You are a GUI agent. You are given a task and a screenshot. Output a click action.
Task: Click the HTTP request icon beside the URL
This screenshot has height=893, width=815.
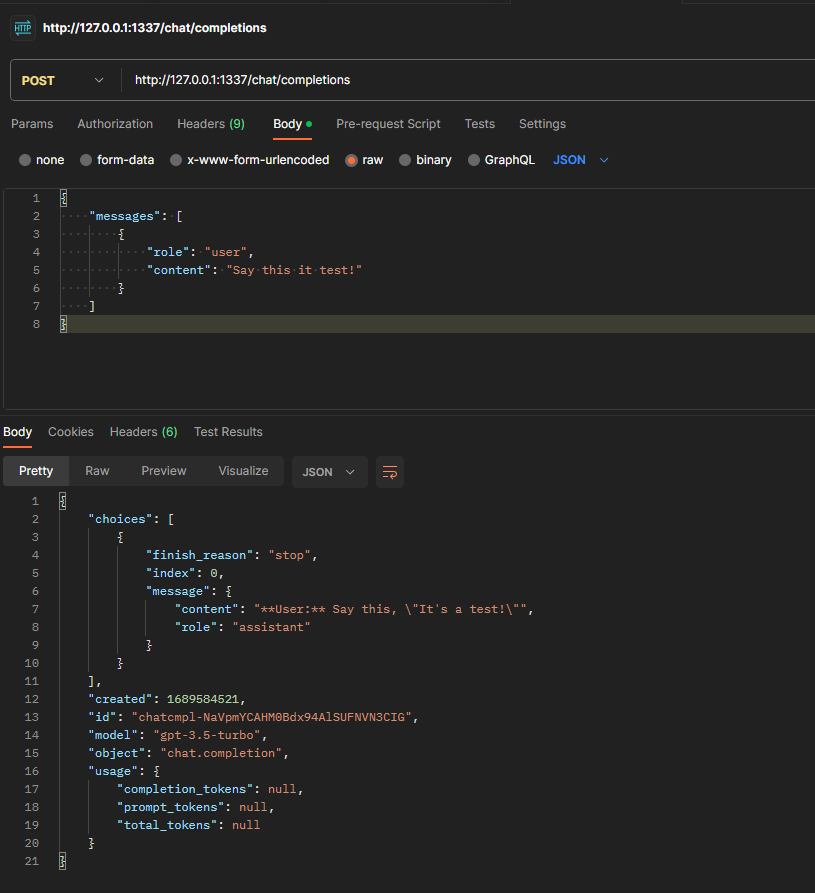tap(21, 28)
